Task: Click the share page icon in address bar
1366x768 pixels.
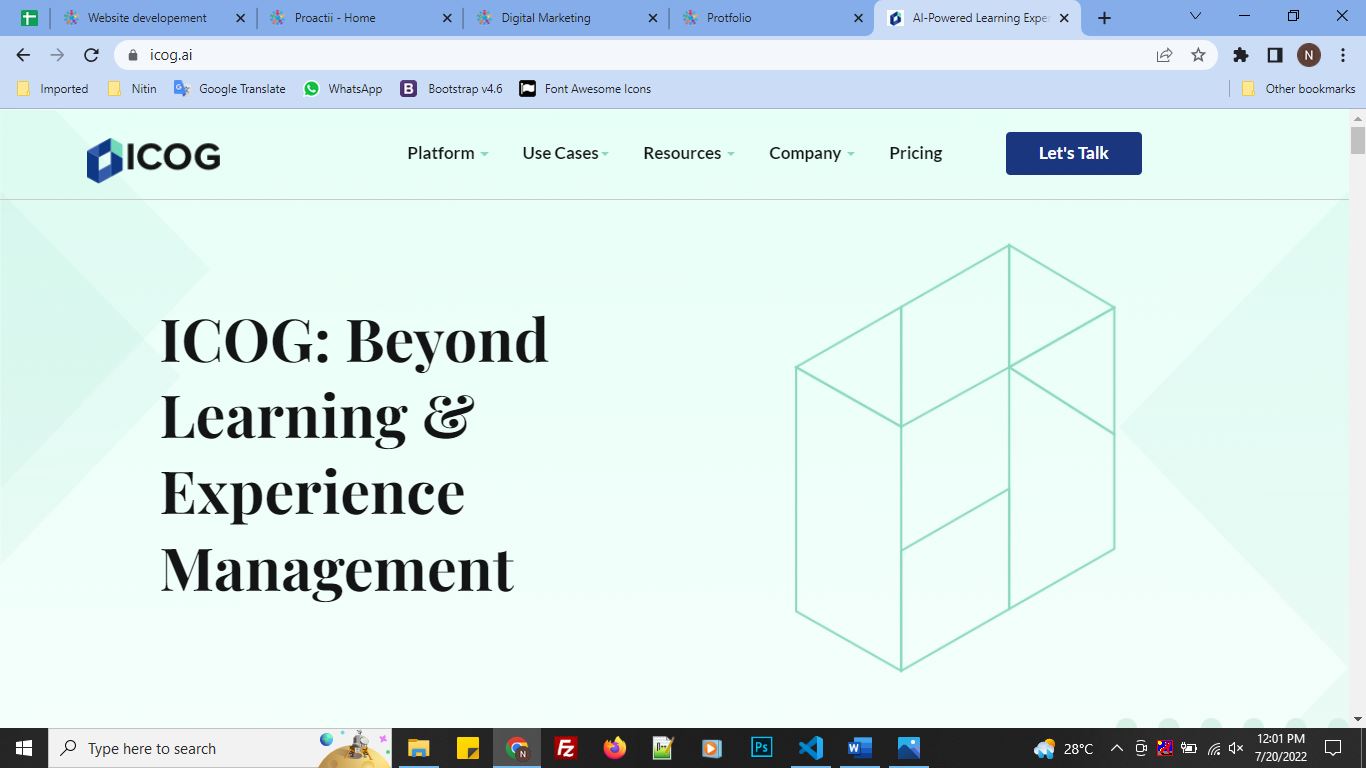Action: (1164, 55)
